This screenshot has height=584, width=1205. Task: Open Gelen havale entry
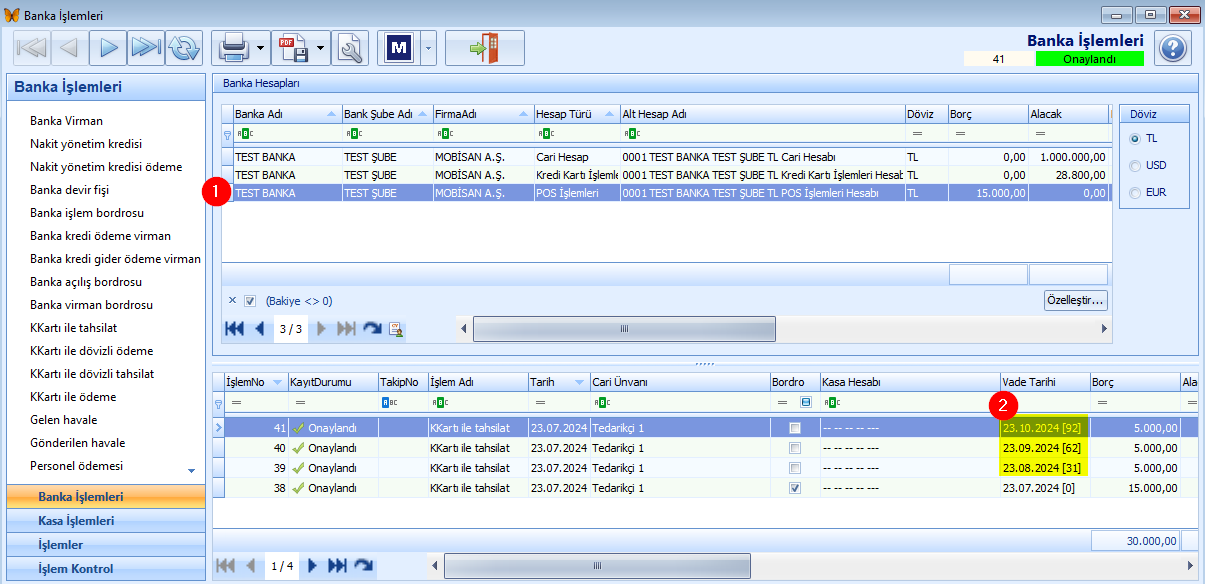[63, 420]
